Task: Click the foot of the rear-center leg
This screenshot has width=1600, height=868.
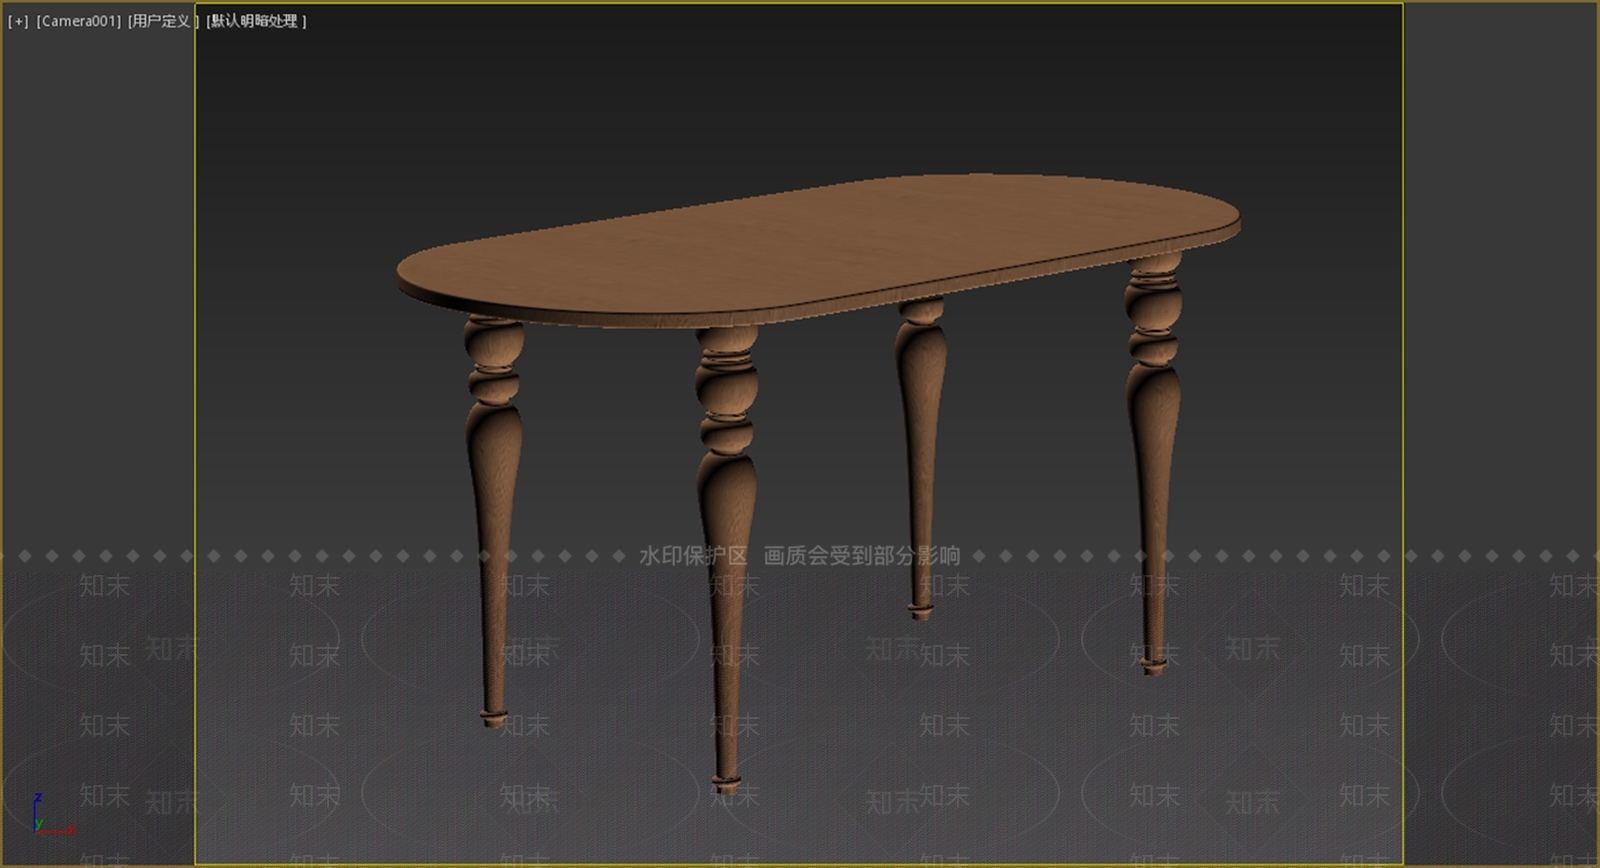Action: [x=921, y=608]
